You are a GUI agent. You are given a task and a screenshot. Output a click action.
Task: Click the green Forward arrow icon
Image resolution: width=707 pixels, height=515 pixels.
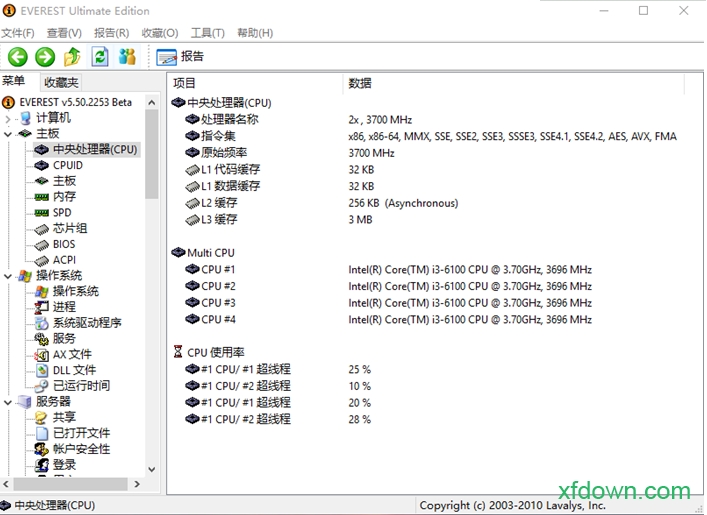click(x=45, y=57)
